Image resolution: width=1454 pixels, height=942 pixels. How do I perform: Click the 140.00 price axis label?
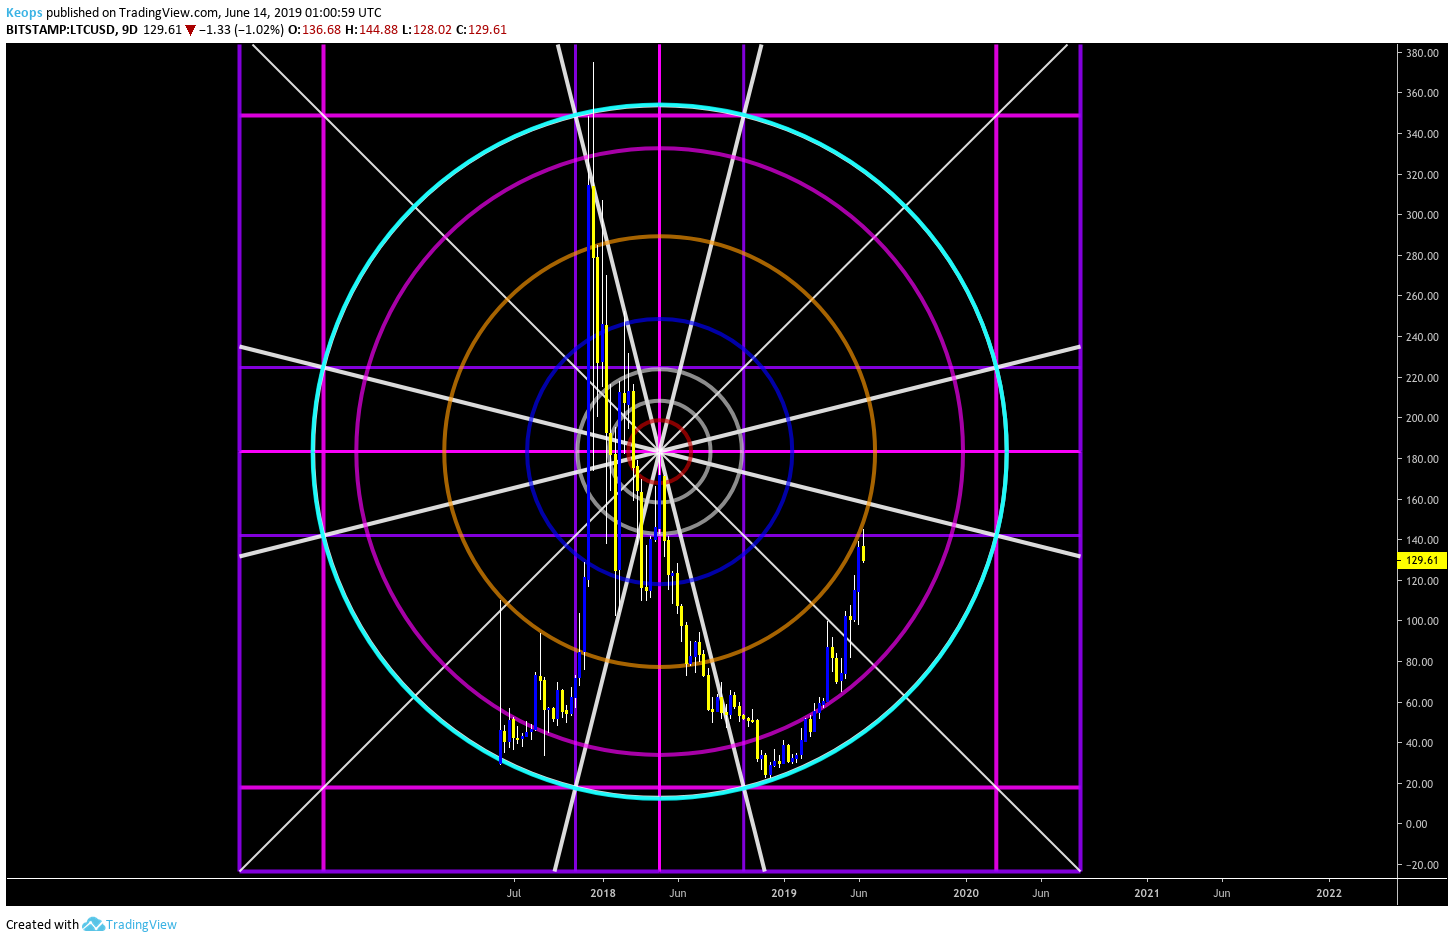(1422, 540)
